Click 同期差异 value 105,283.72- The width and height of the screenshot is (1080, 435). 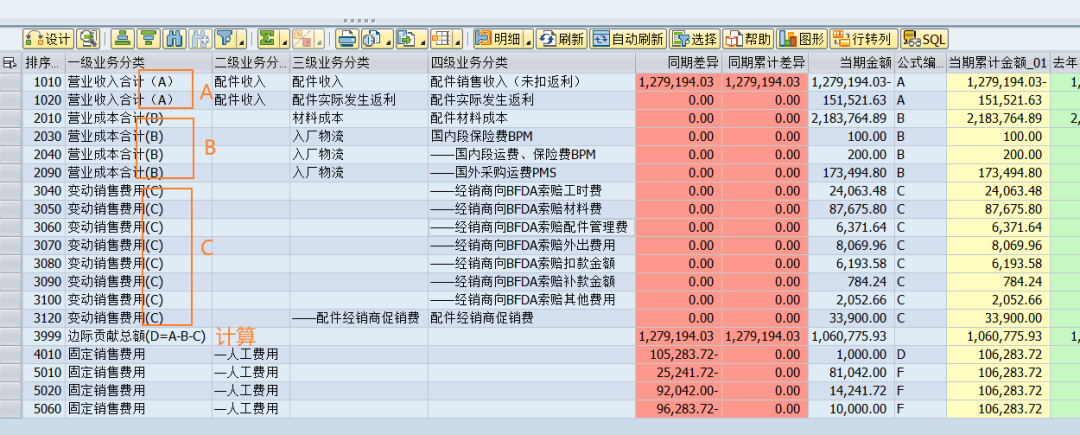[678, 354]
